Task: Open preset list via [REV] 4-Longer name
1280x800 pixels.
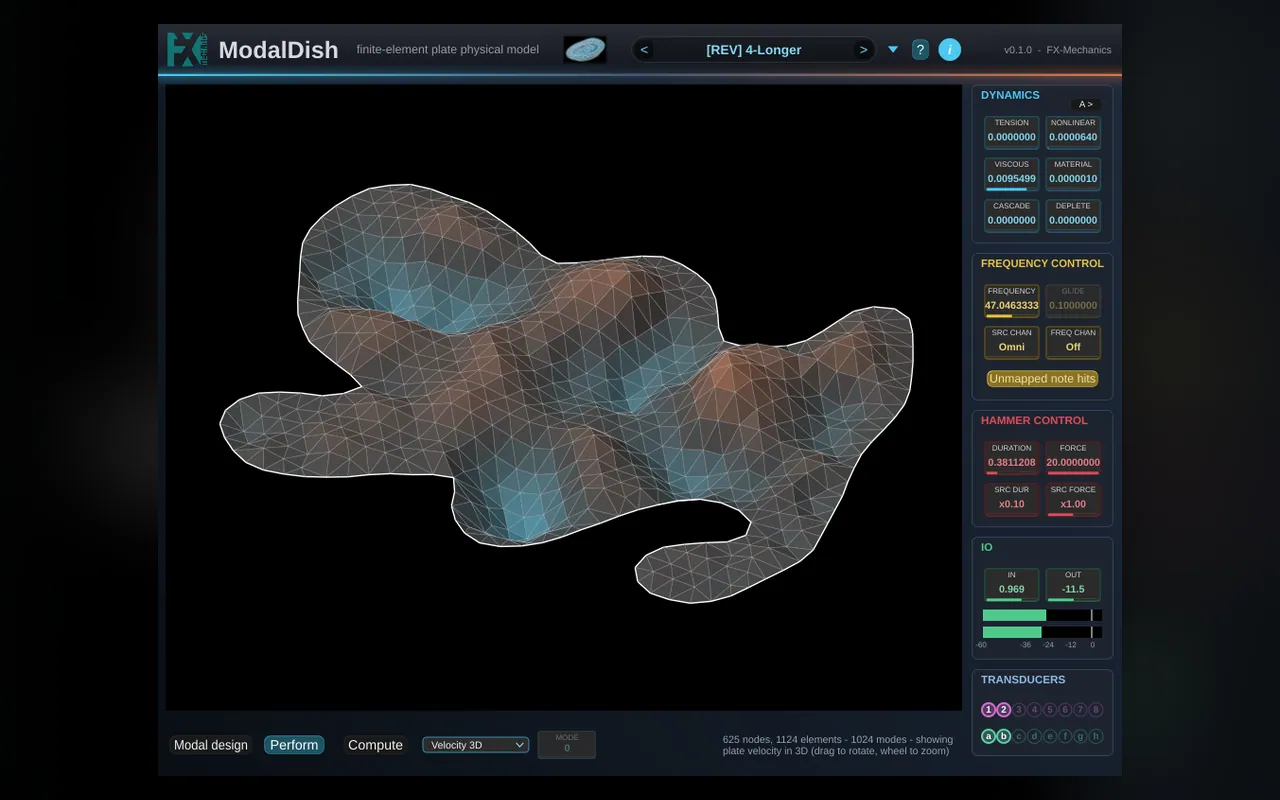Action: 754,50
